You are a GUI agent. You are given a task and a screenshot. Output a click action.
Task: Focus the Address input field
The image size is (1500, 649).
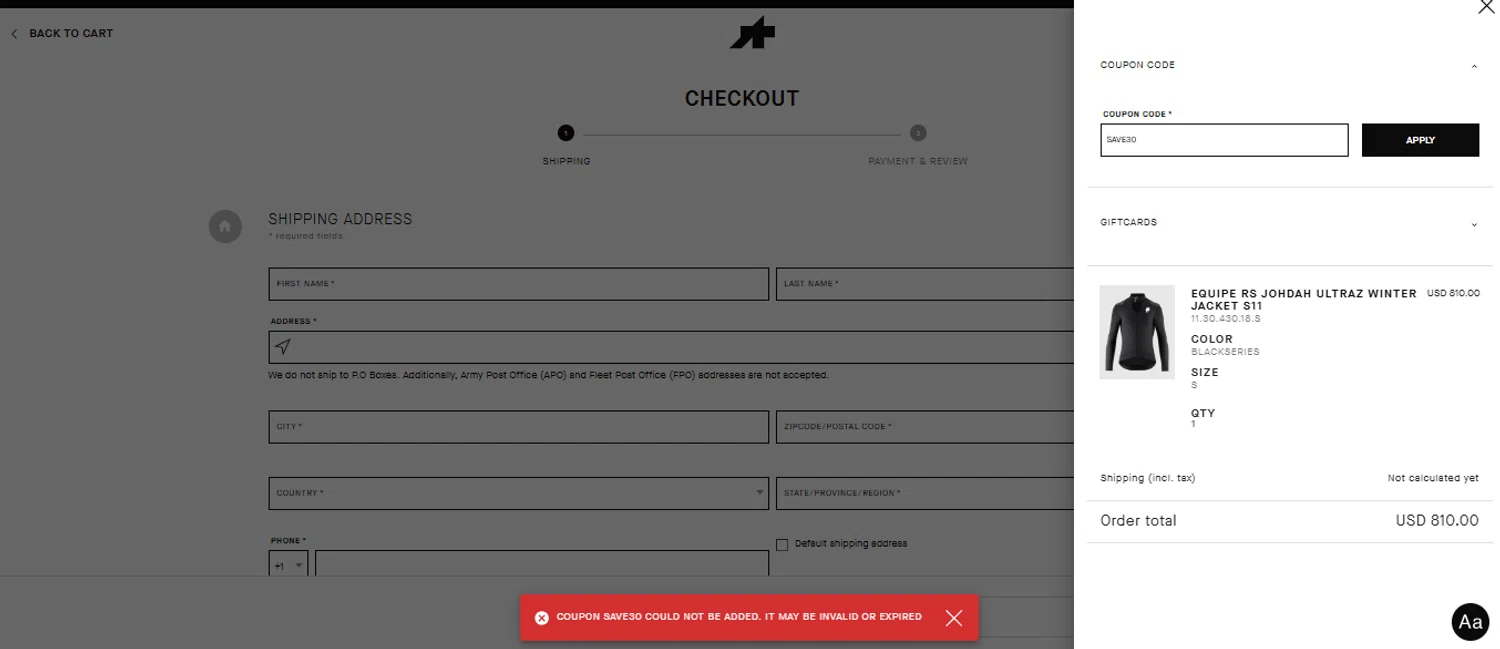click(x=672, y=347)
